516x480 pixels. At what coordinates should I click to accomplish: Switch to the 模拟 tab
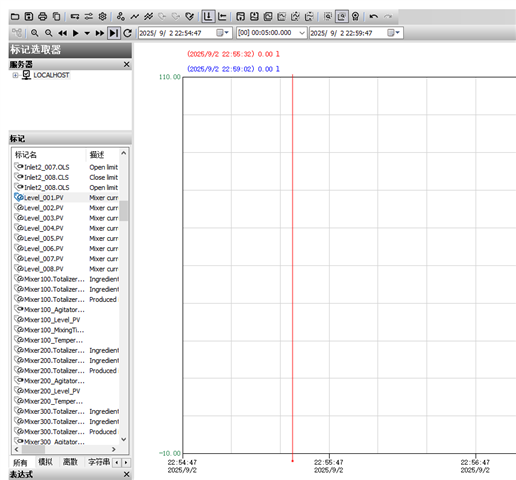coord(45,462)
